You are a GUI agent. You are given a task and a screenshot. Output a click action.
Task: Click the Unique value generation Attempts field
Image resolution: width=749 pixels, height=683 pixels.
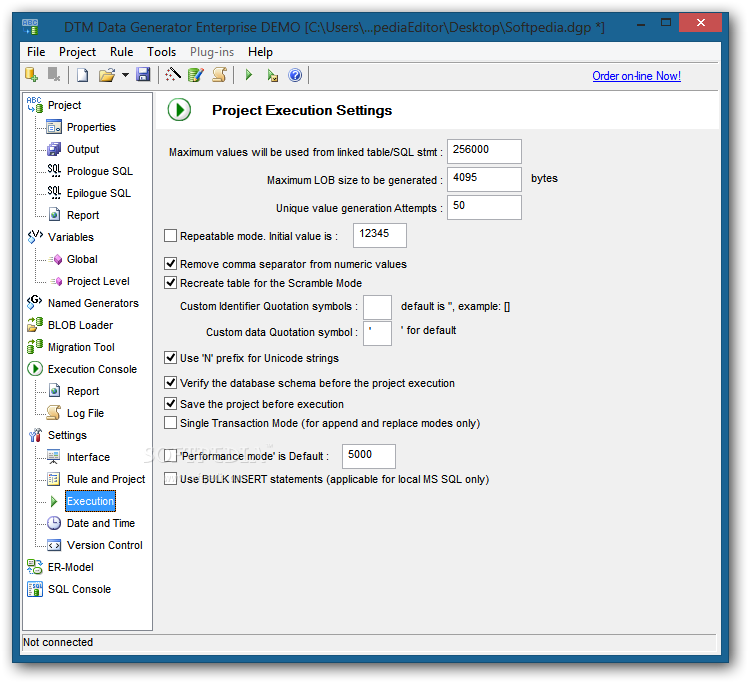(484, 207)
